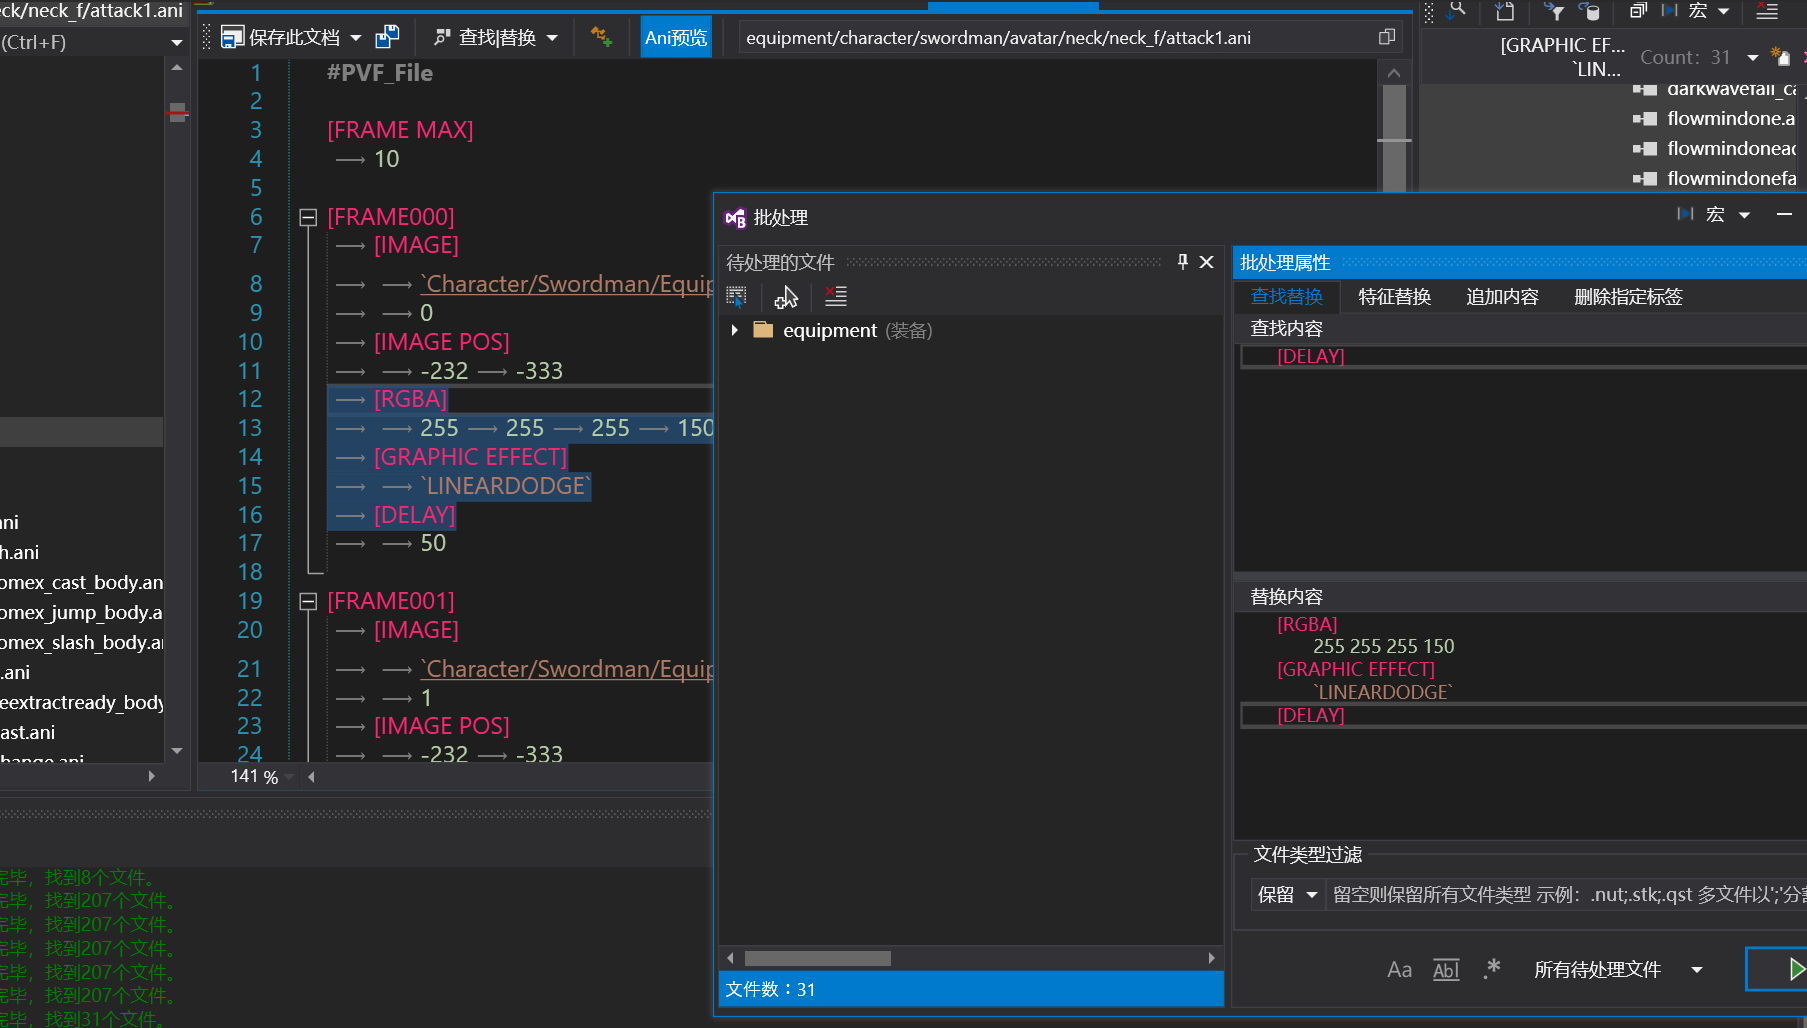This screenshot has width=1807, height=1028.
Task: Collapse the [FRAME000] code block
Action: [x=308, y=217]
